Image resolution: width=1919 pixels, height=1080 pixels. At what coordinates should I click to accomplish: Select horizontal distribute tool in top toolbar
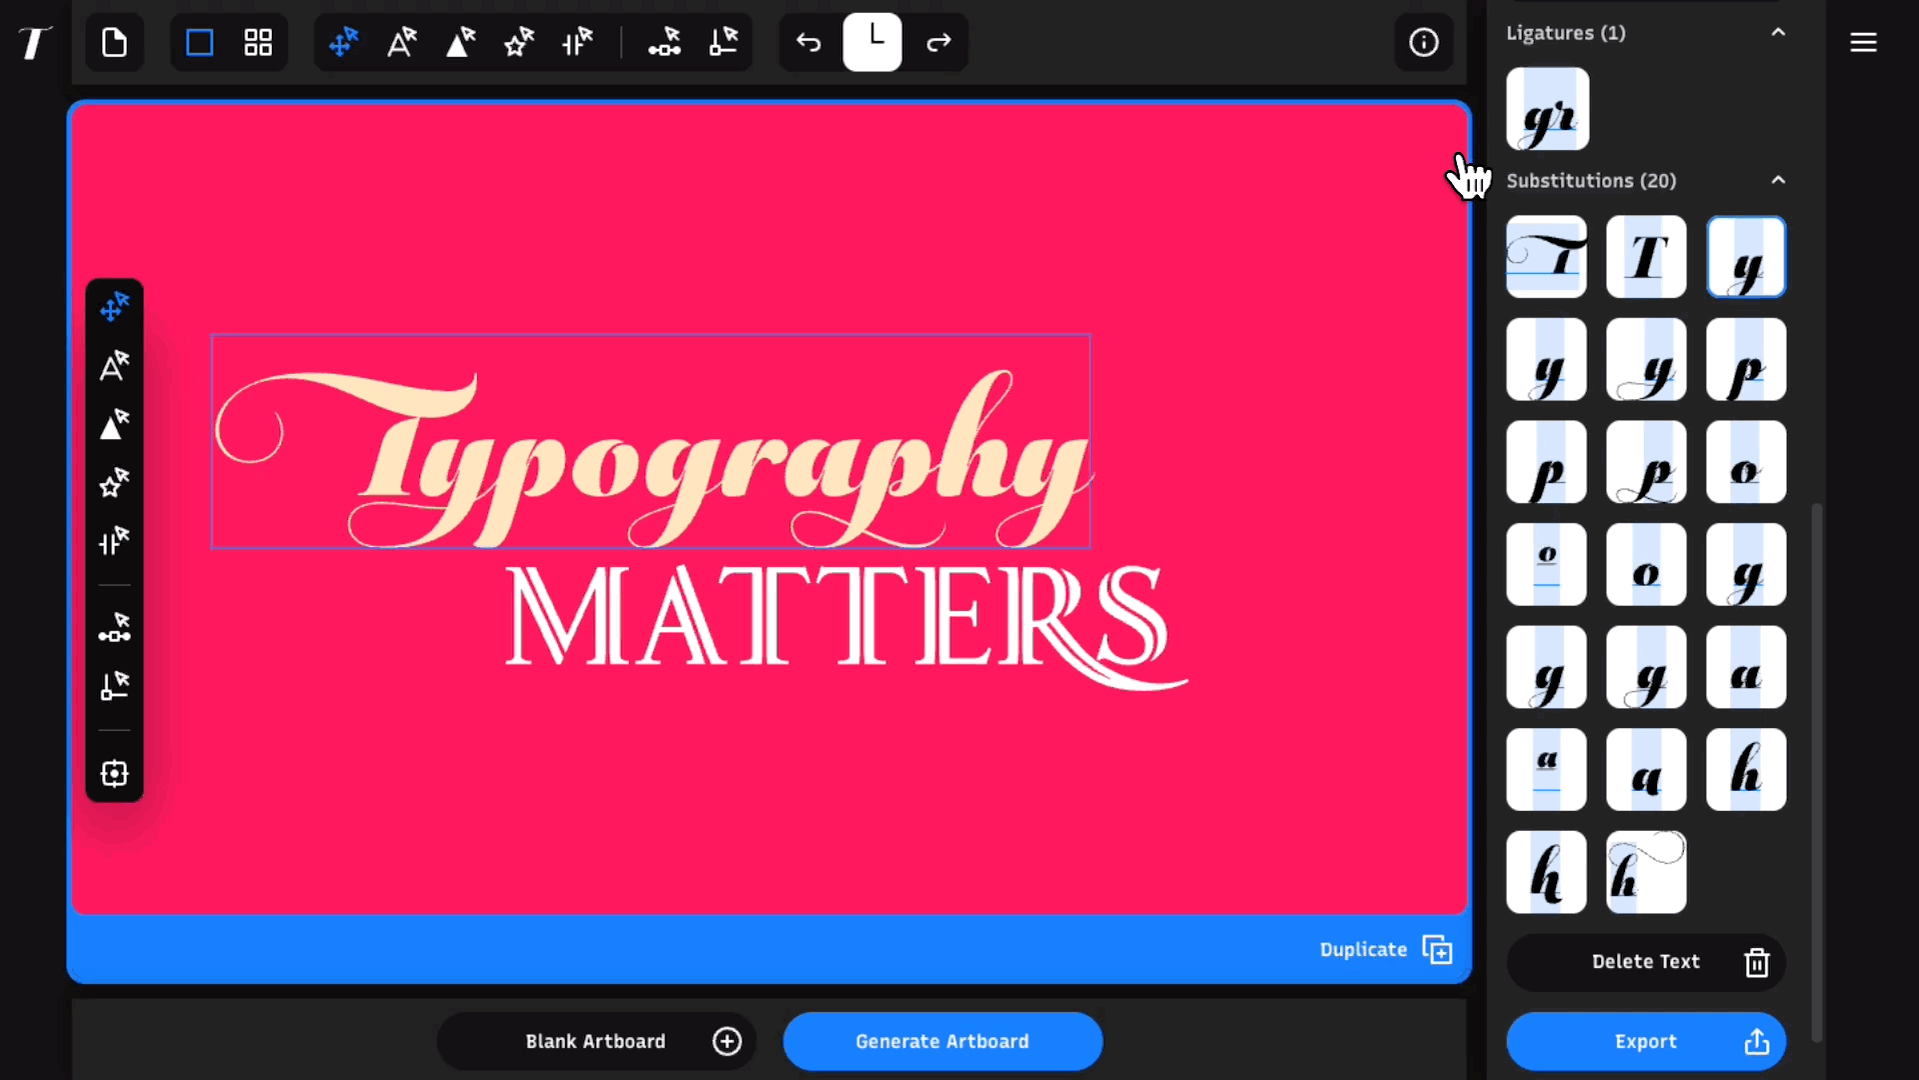coord(664,42)
